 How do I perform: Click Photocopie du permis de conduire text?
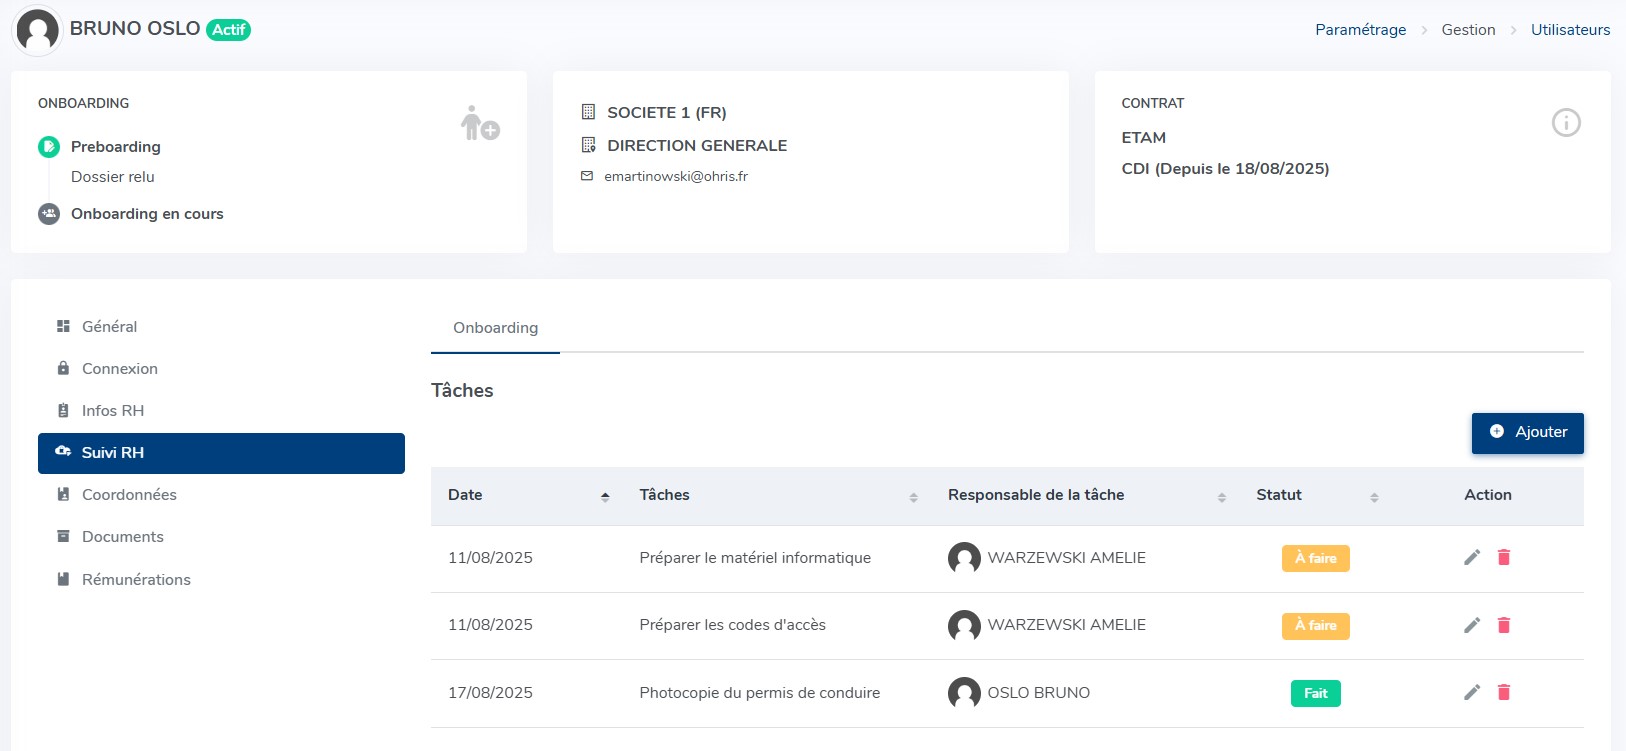pos(760,693)
